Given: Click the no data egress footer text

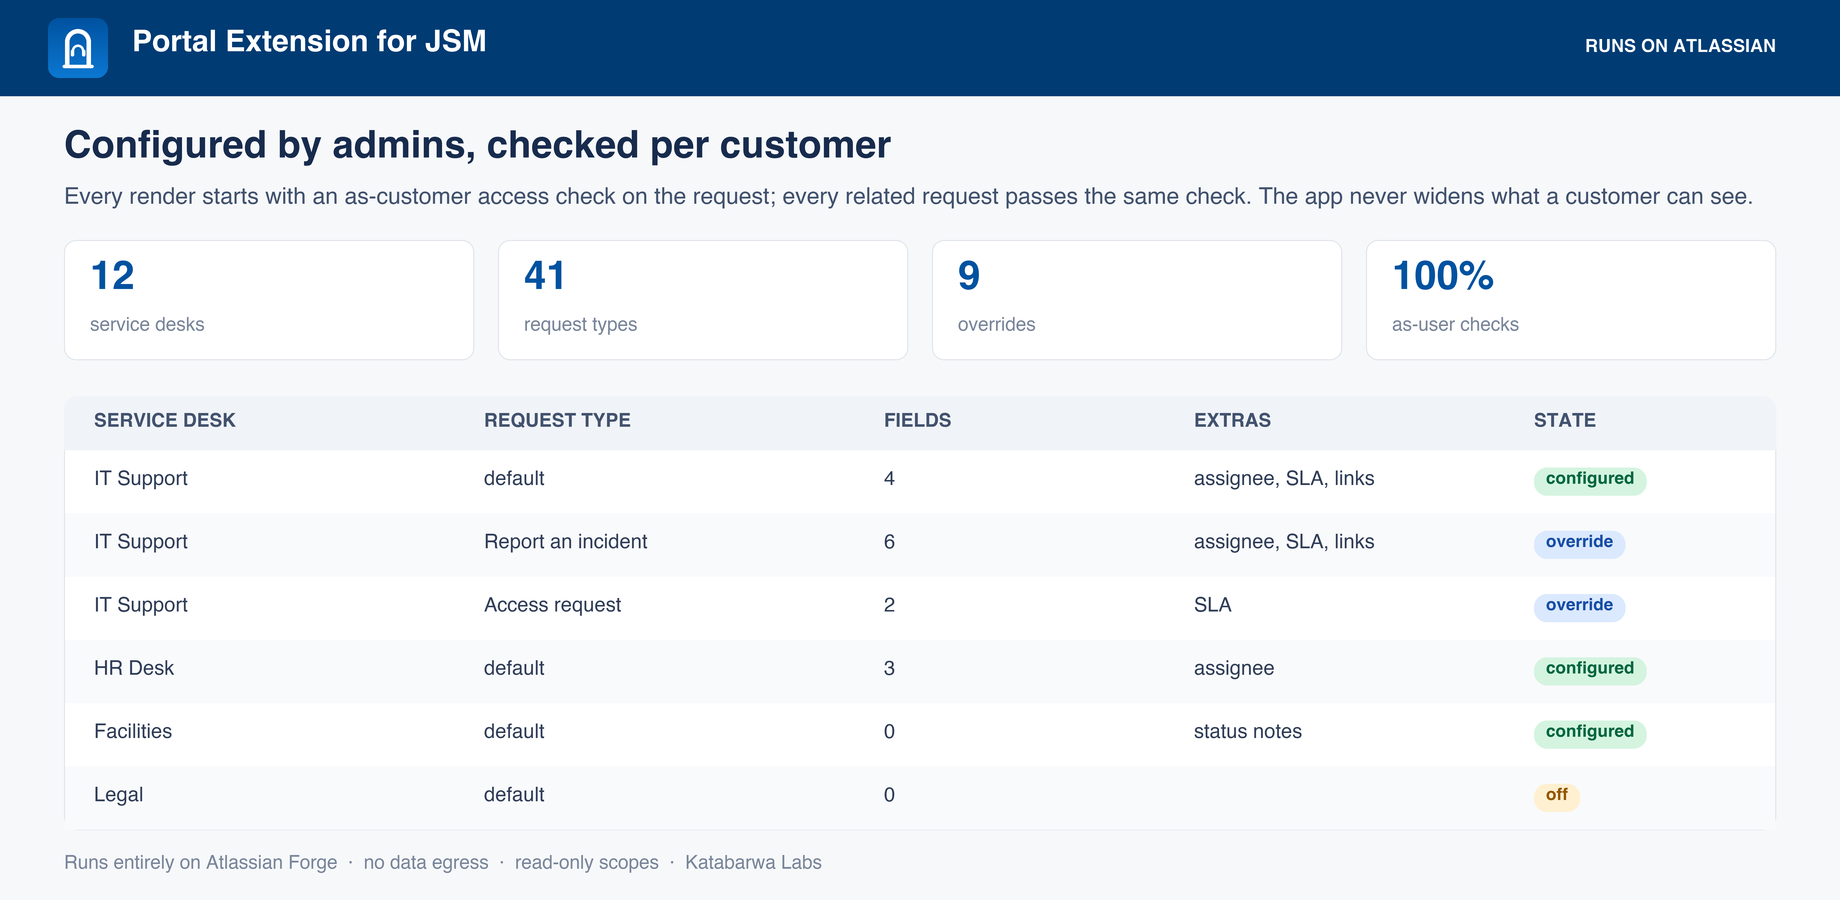Looking at the screenshot, I should click(426, 862).
